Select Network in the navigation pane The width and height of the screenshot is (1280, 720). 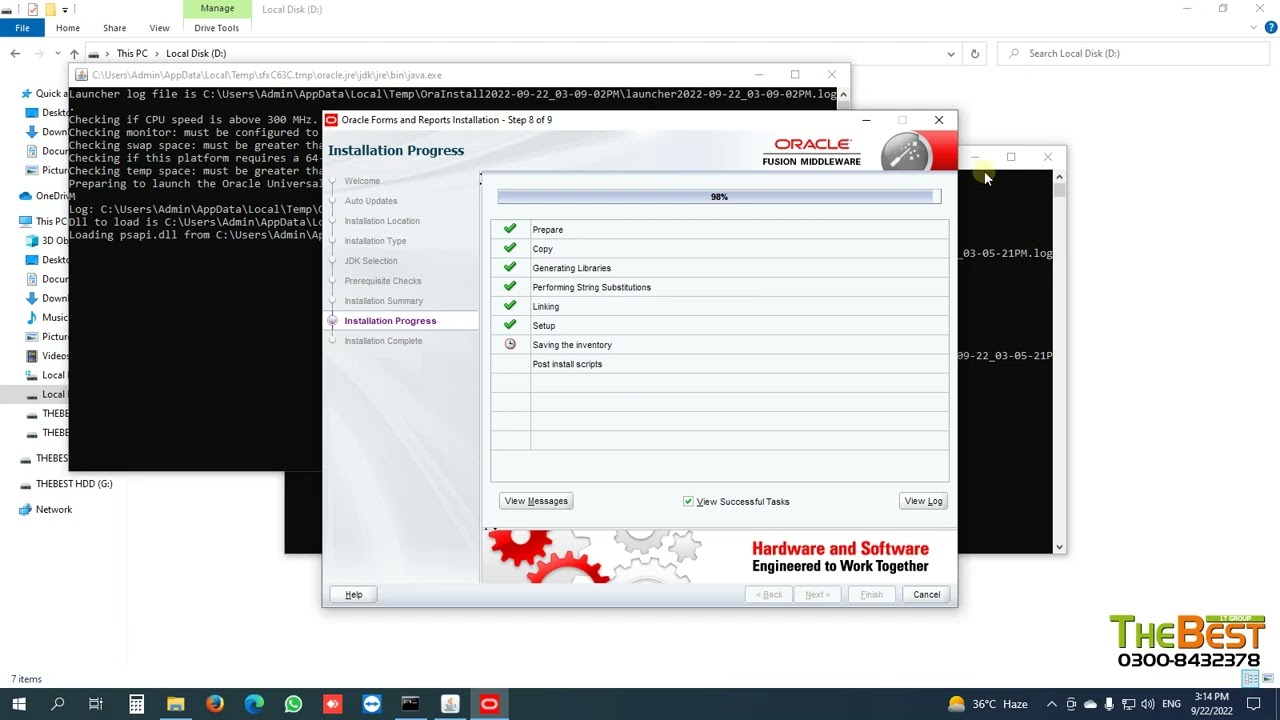pyautogui.click(x=54, y=509)
